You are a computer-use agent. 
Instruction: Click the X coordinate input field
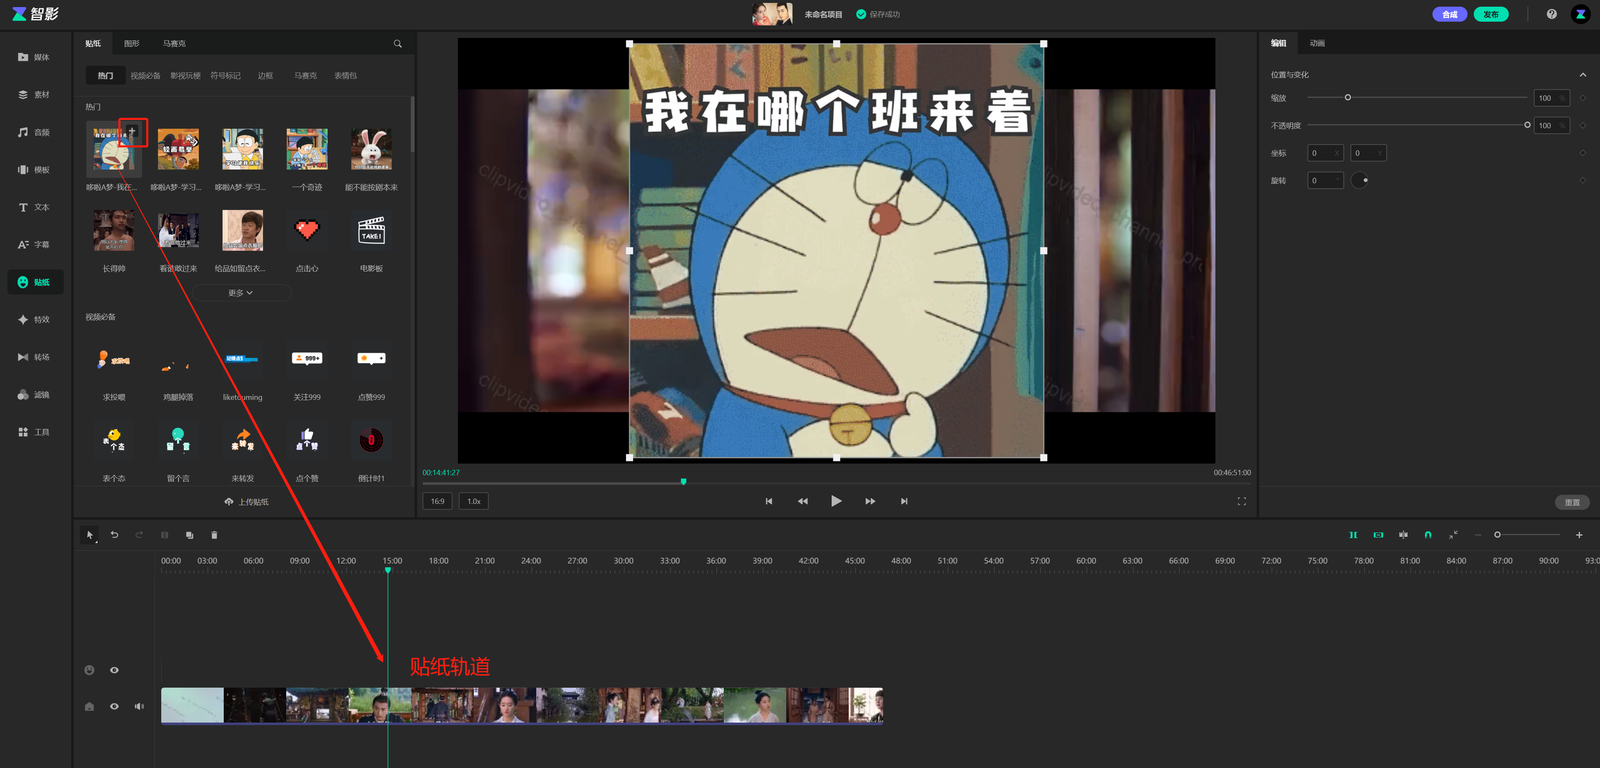tap(1325, 153)
